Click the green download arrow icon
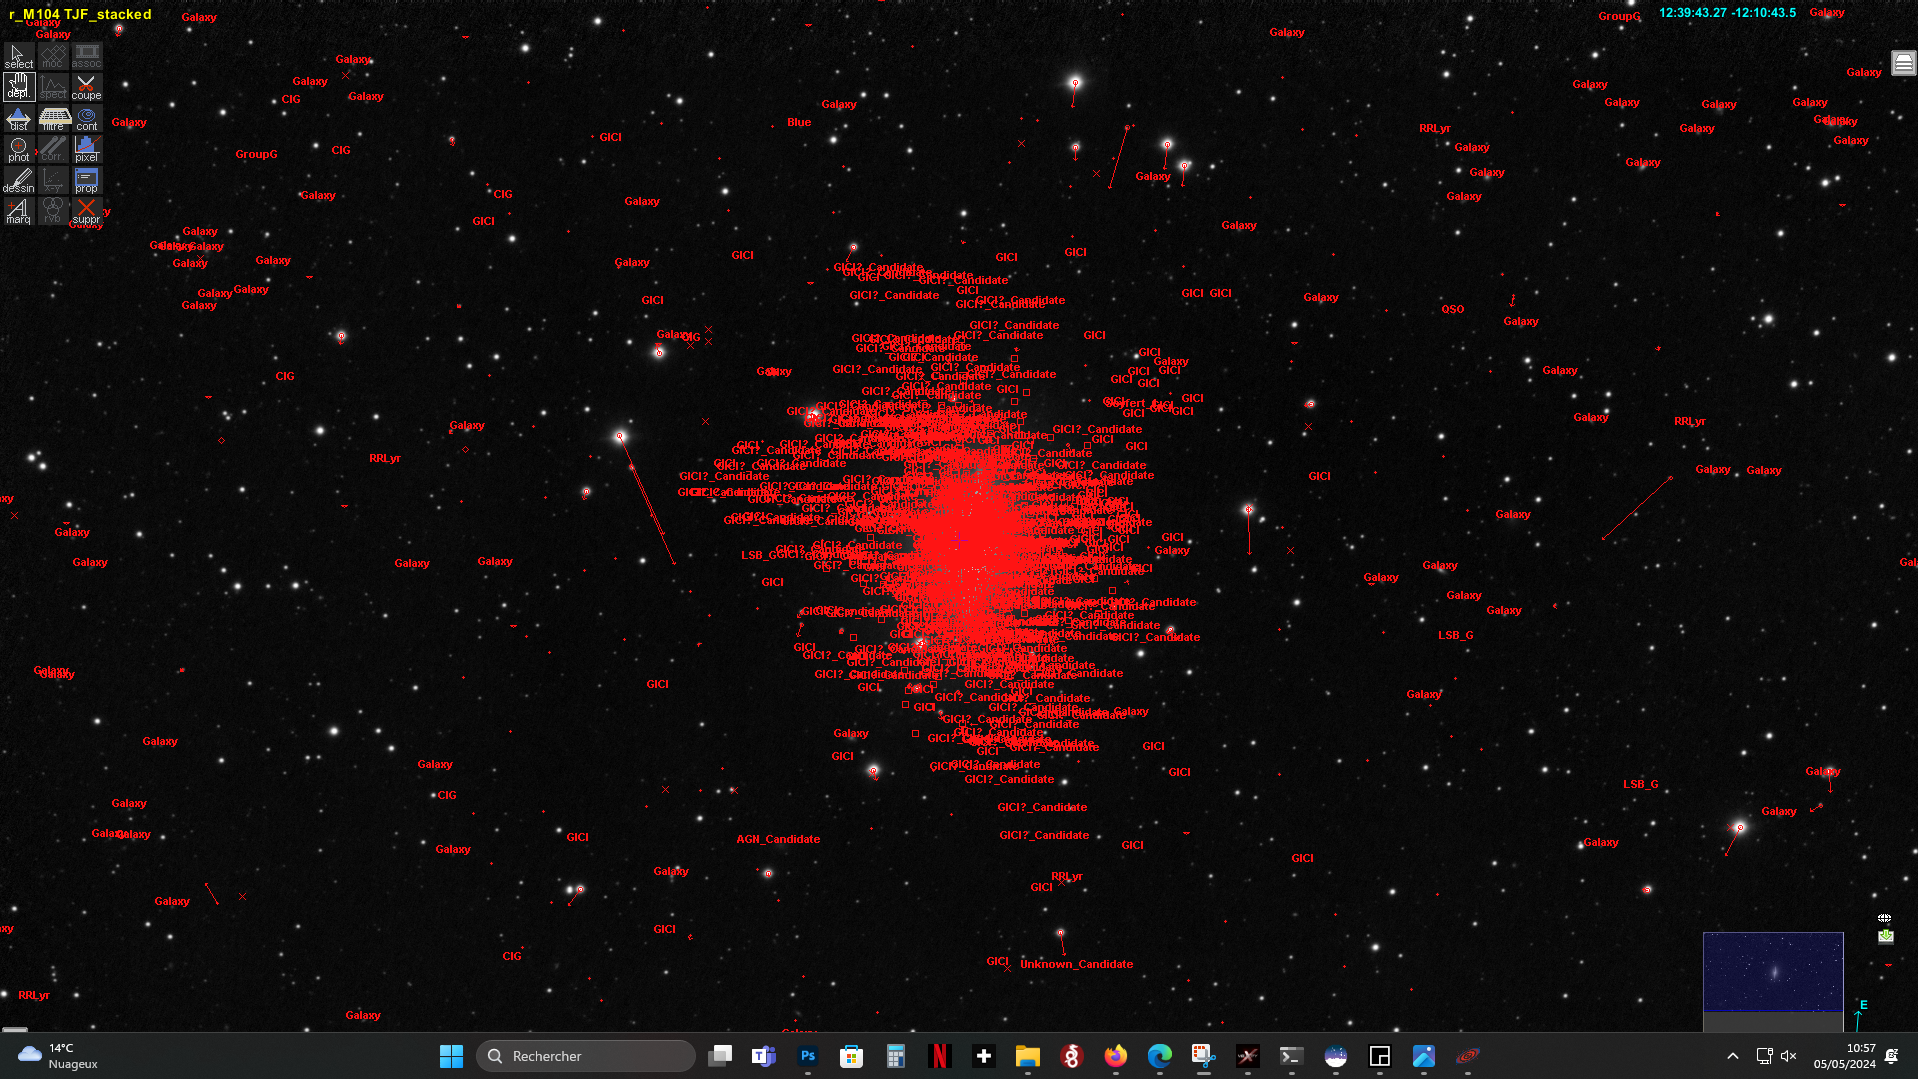 click(1885, 936)
